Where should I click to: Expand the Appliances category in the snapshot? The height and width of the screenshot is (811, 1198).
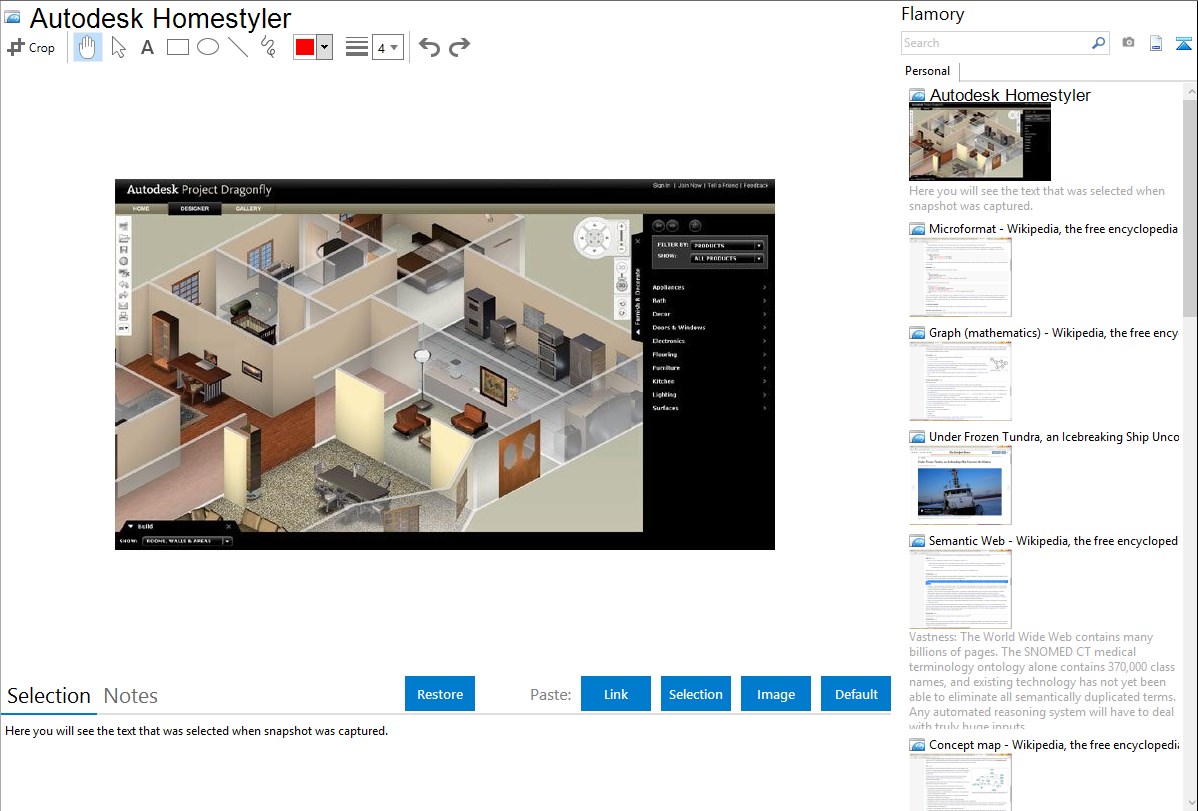pyautogui.click(x=708, y=287)
